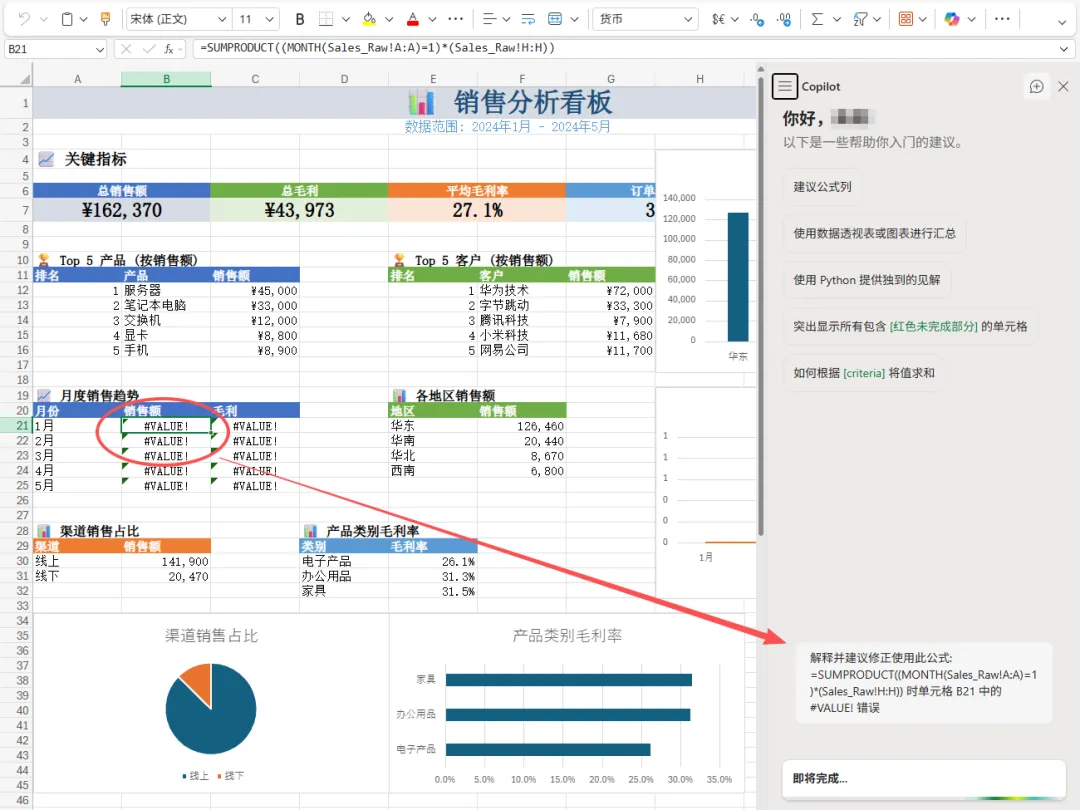
Task: Click the Undo arrow icon
Action: [24, 19]
